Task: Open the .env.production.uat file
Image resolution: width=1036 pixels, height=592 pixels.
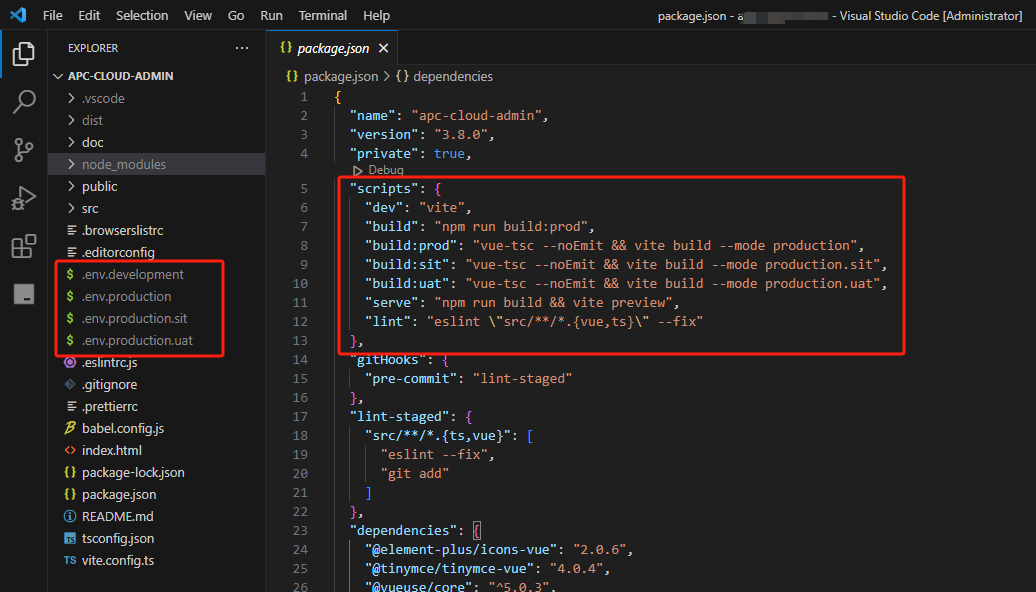Action: pos(138,340)
